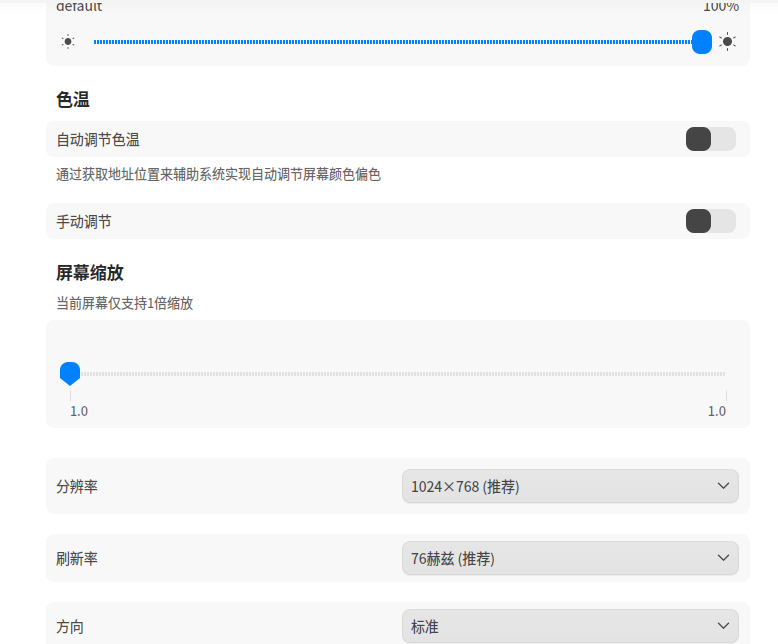Click the left 1.0 scale label
The width and height of the screenshot is (778, 644).
click(79, 411)
